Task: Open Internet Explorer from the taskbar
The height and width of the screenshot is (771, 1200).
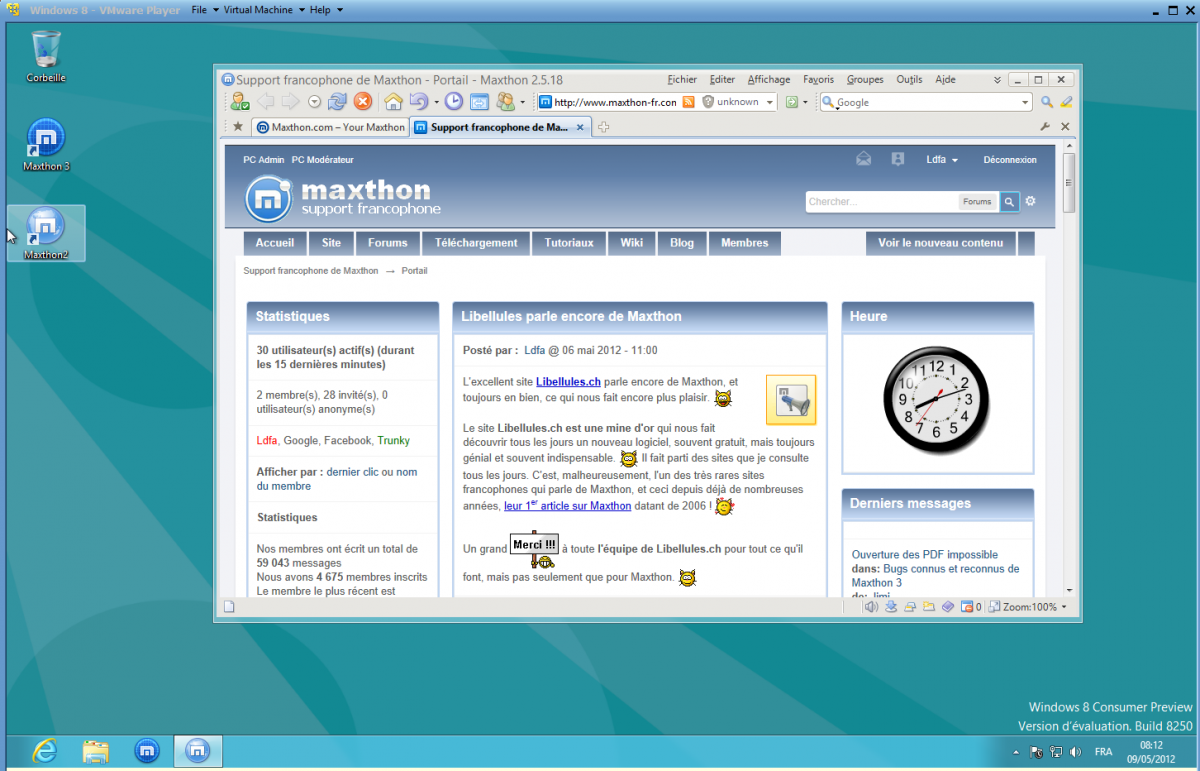Action: [x=44, y=750]
